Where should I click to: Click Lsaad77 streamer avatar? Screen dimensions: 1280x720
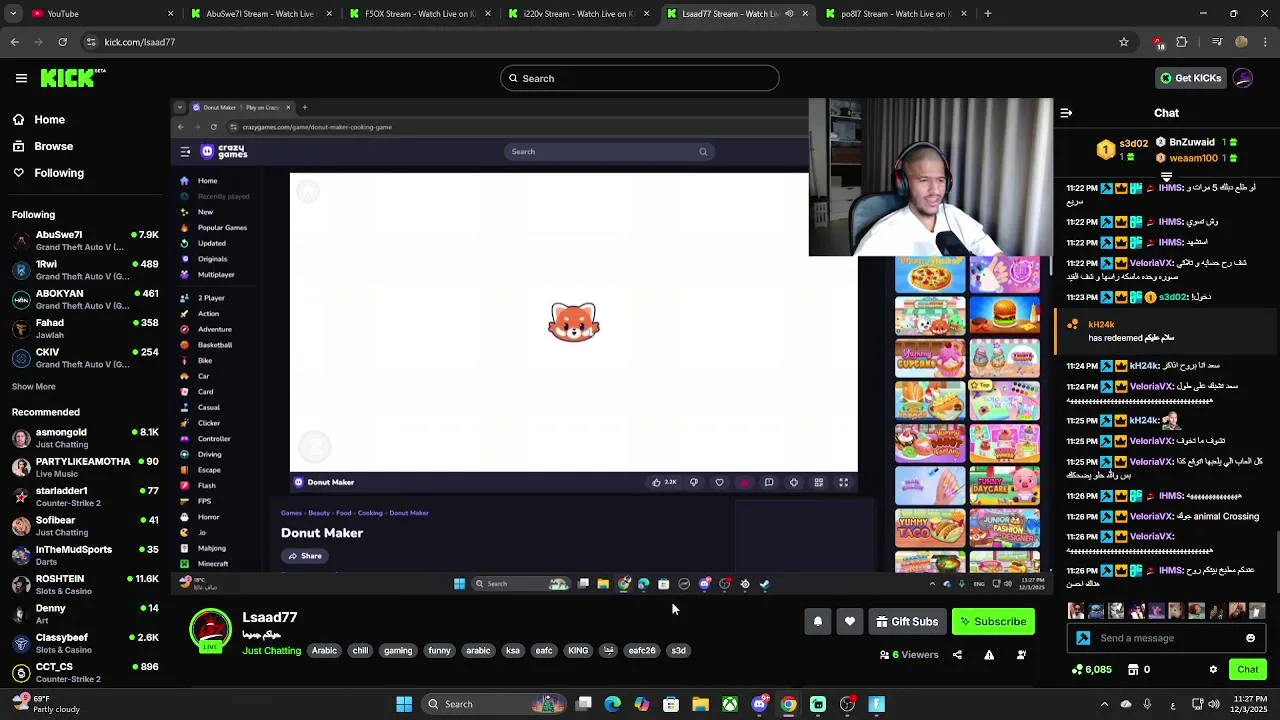[210, 632]
